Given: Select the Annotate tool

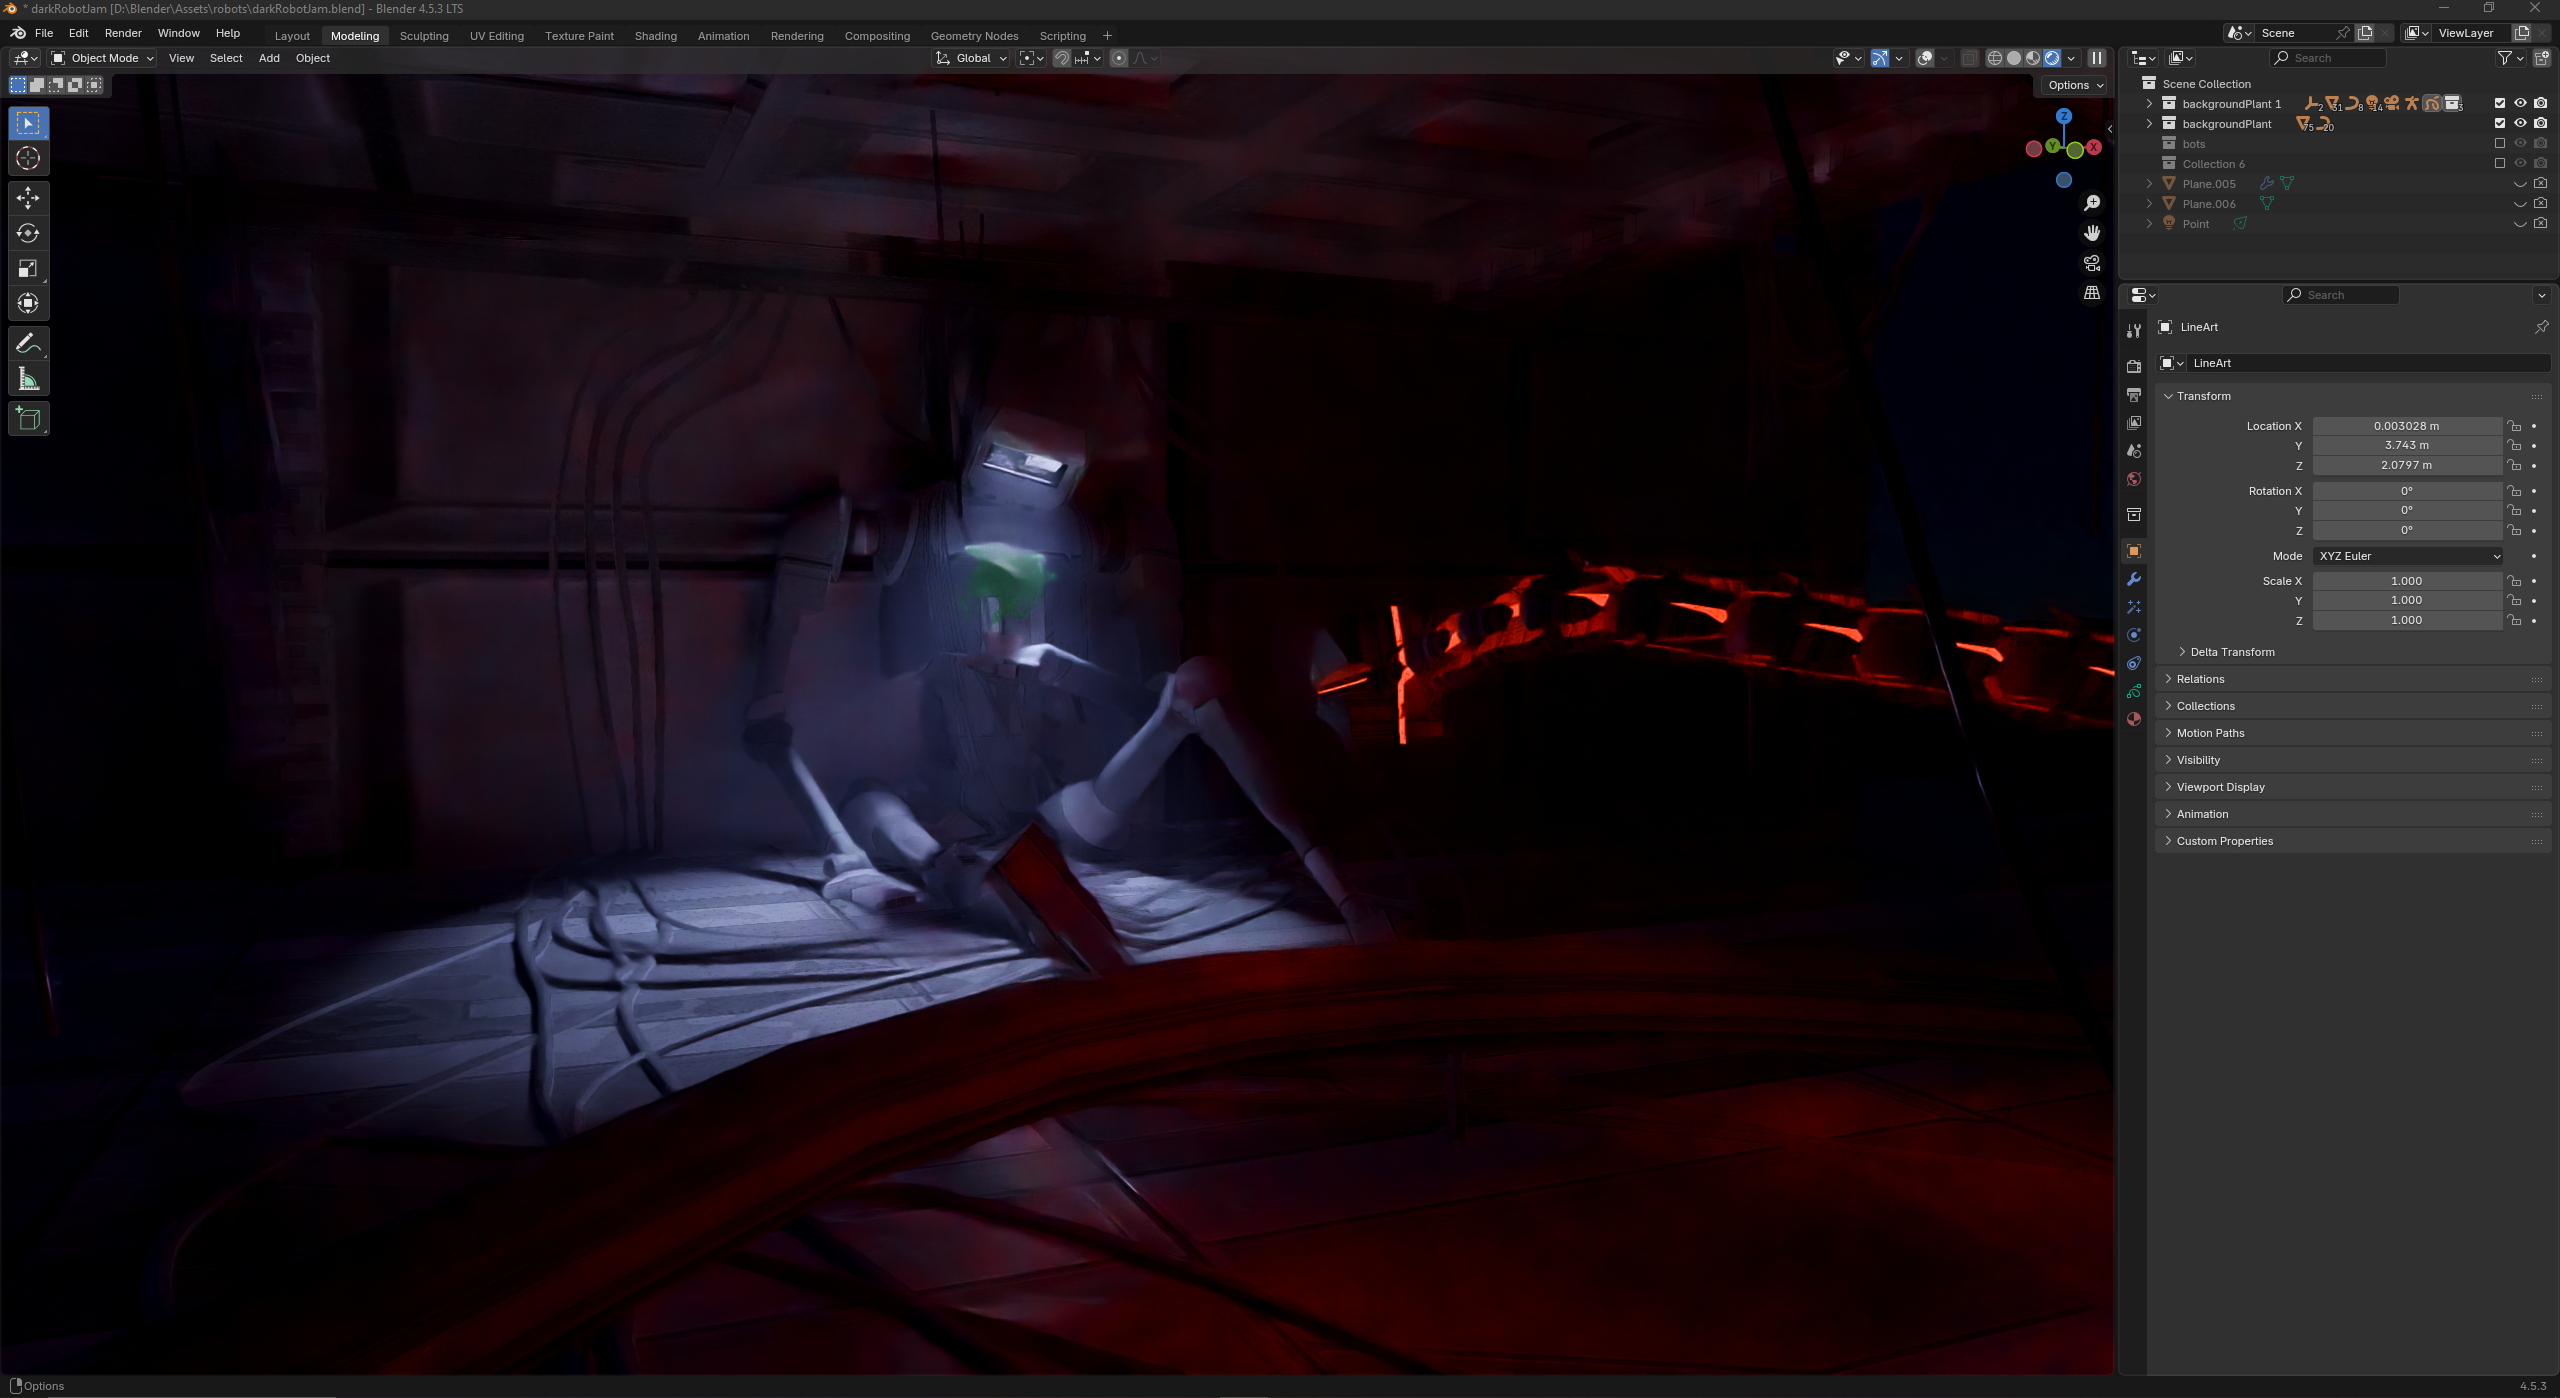Looking at the screenshot, I should click(28, 344).
